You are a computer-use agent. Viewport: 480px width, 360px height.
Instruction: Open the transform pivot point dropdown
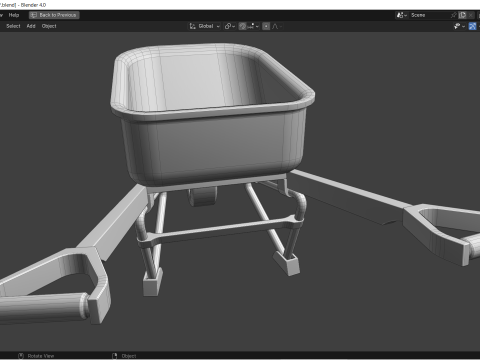(230, 26)
